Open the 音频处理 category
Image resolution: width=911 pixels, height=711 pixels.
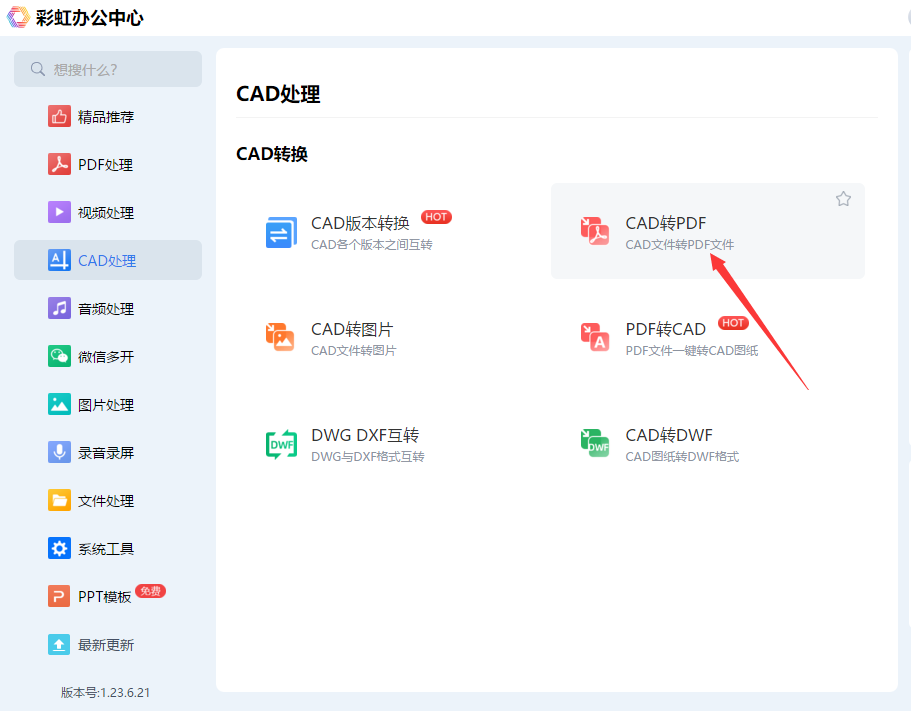coord(108,308)
